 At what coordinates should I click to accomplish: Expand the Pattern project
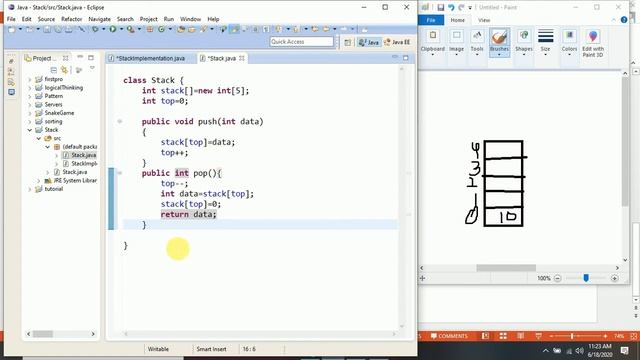click(30, 96)
